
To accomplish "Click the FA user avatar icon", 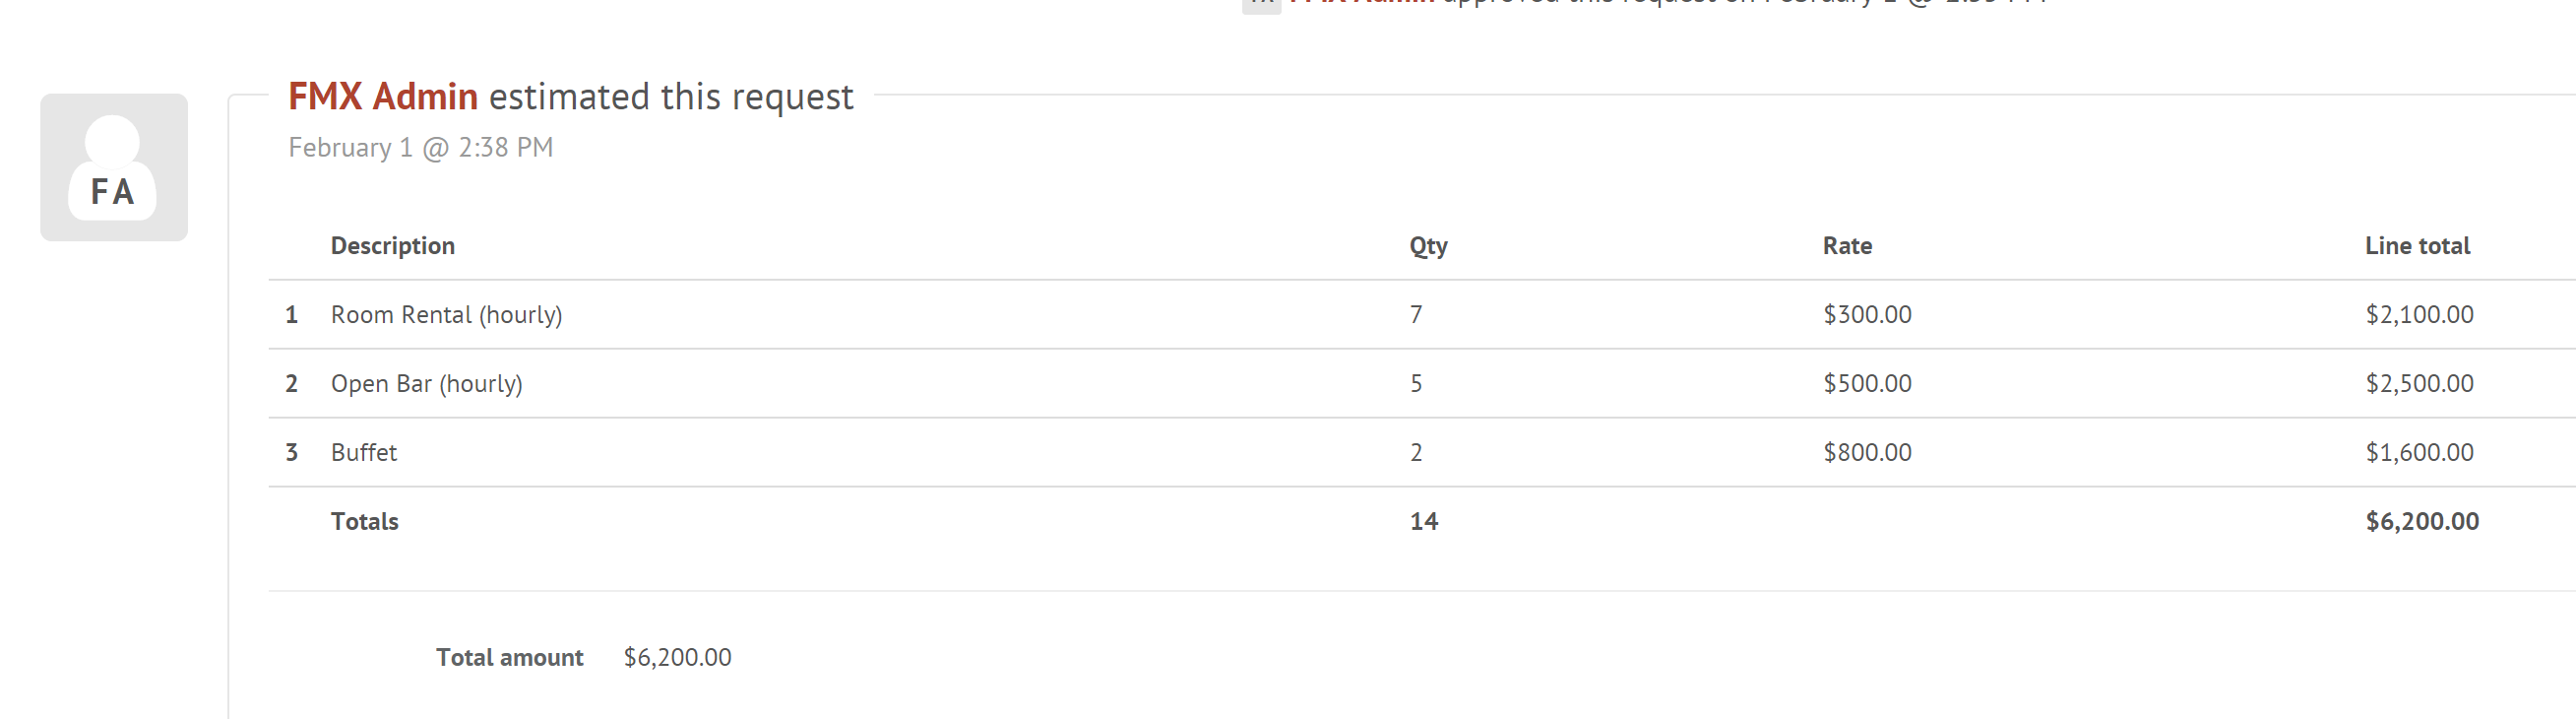I will pyautogui.click(x=113, y=167).
